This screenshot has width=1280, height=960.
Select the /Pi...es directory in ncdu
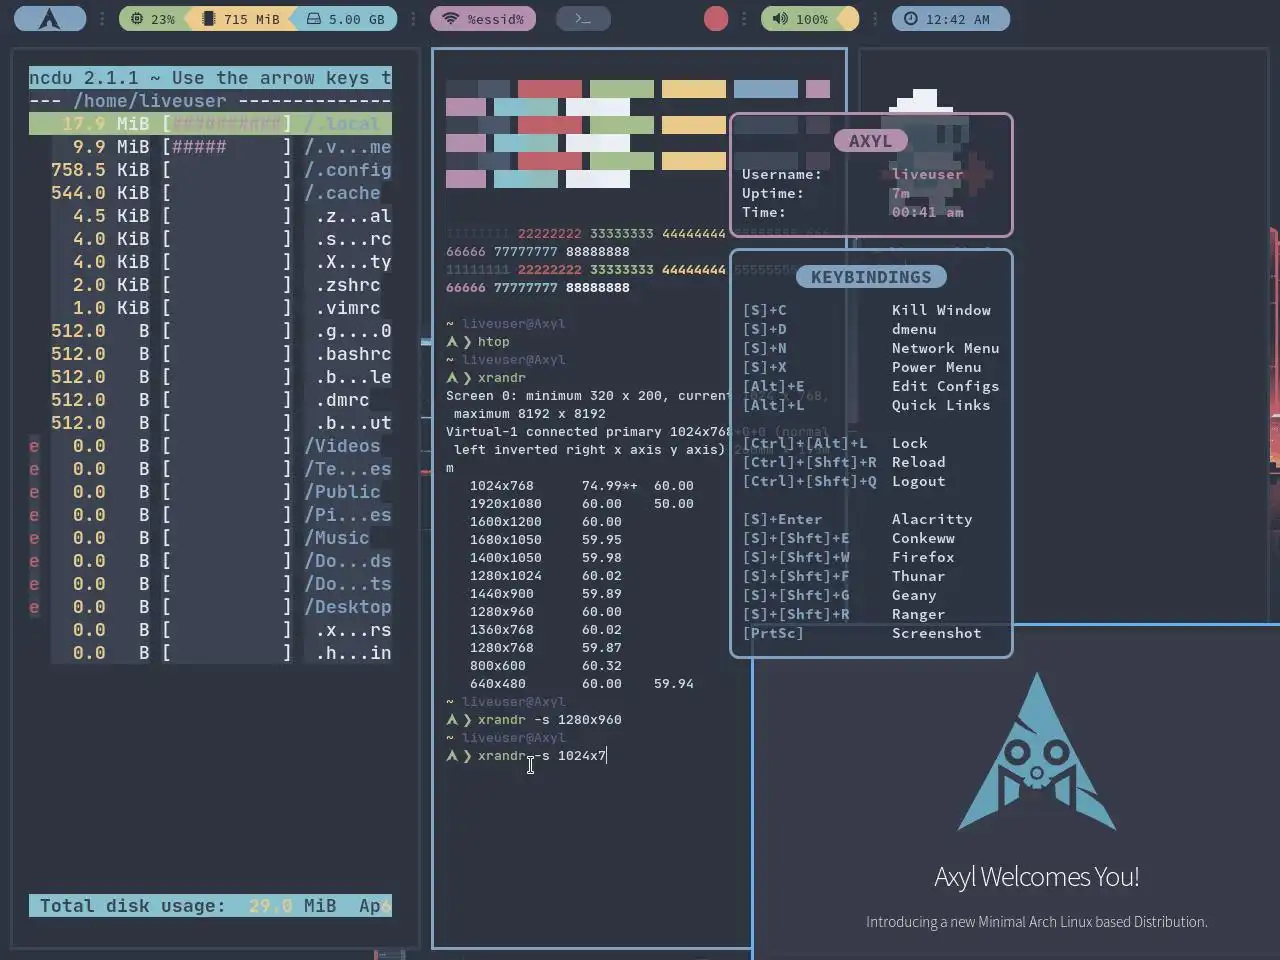210,515
